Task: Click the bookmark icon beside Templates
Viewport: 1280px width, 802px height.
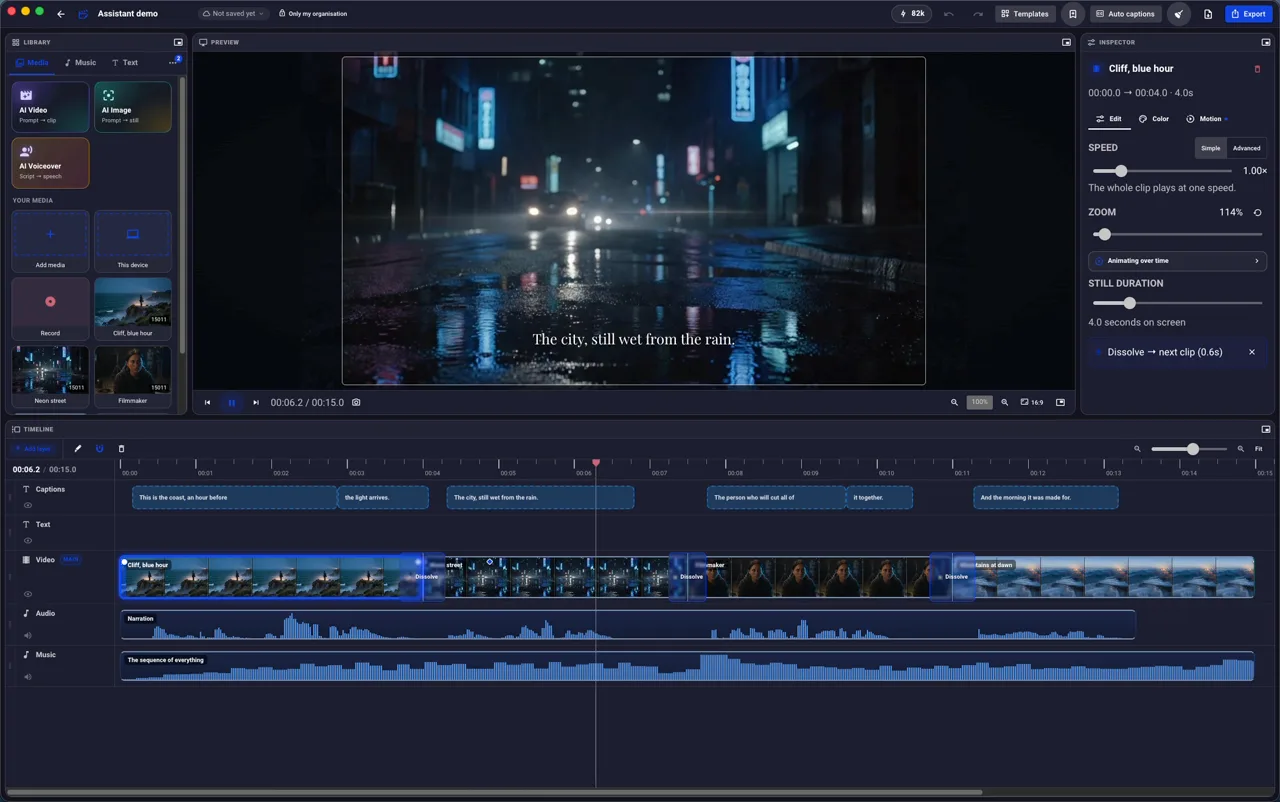Action: click(x=1072, y=14)
